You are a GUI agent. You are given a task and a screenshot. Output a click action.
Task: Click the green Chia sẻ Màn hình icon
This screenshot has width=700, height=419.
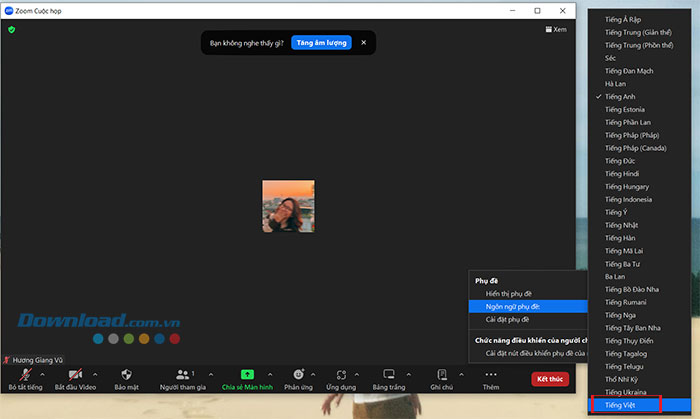(x=247, y=373)
